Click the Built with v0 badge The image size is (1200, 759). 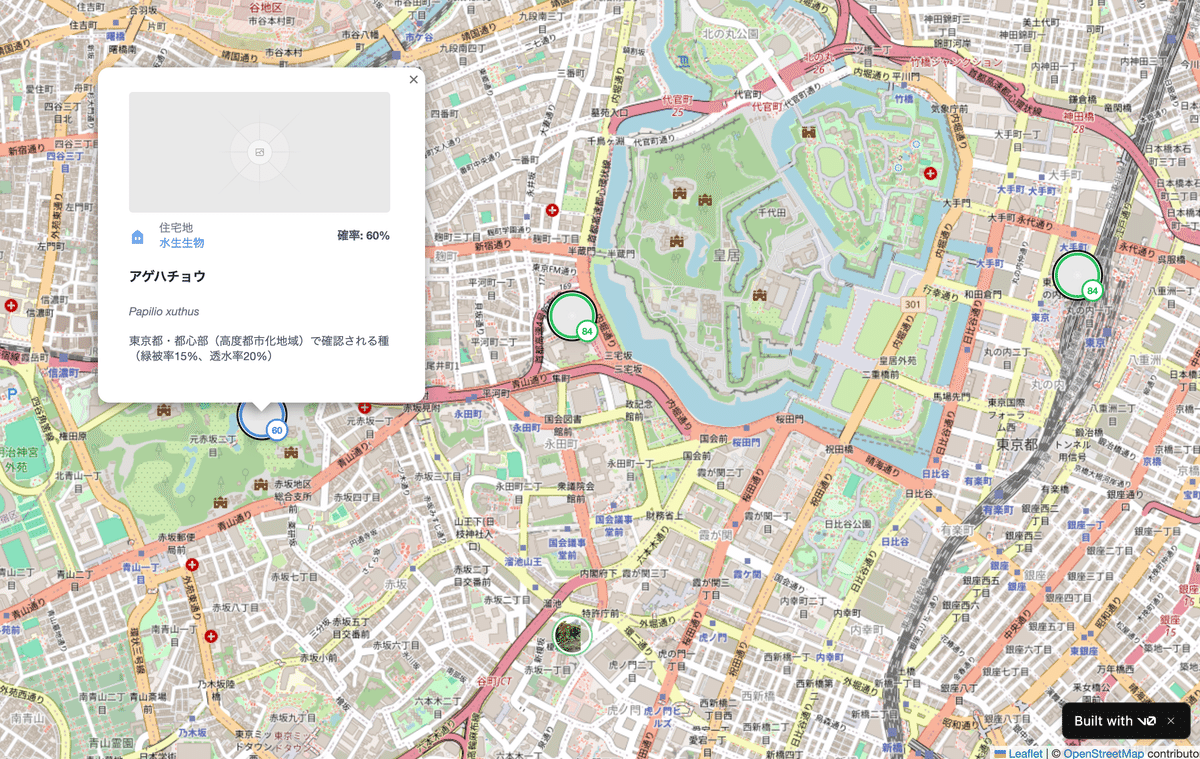pyautogui.click(x=1115, y=721)
